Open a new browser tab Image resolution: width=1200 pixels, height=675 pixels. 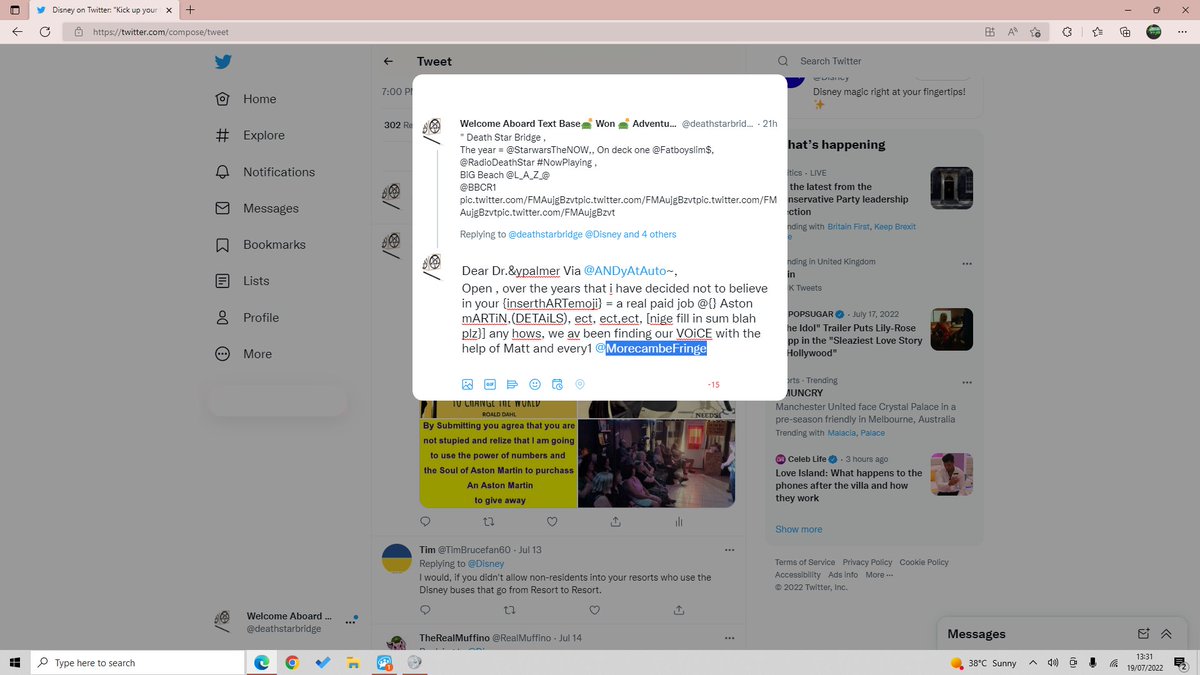[190, 10]
